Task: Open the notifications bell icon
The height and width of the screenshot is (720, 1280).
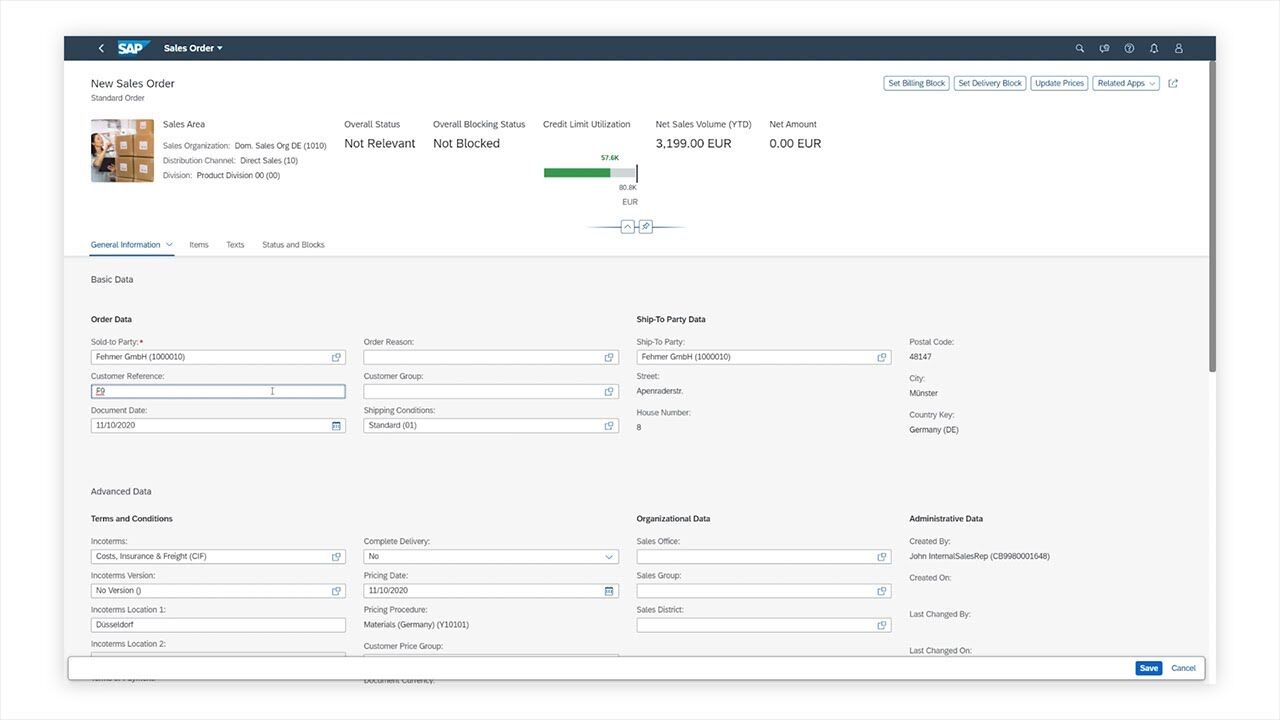Action: pyautogui.click(x=1153, y=47)
